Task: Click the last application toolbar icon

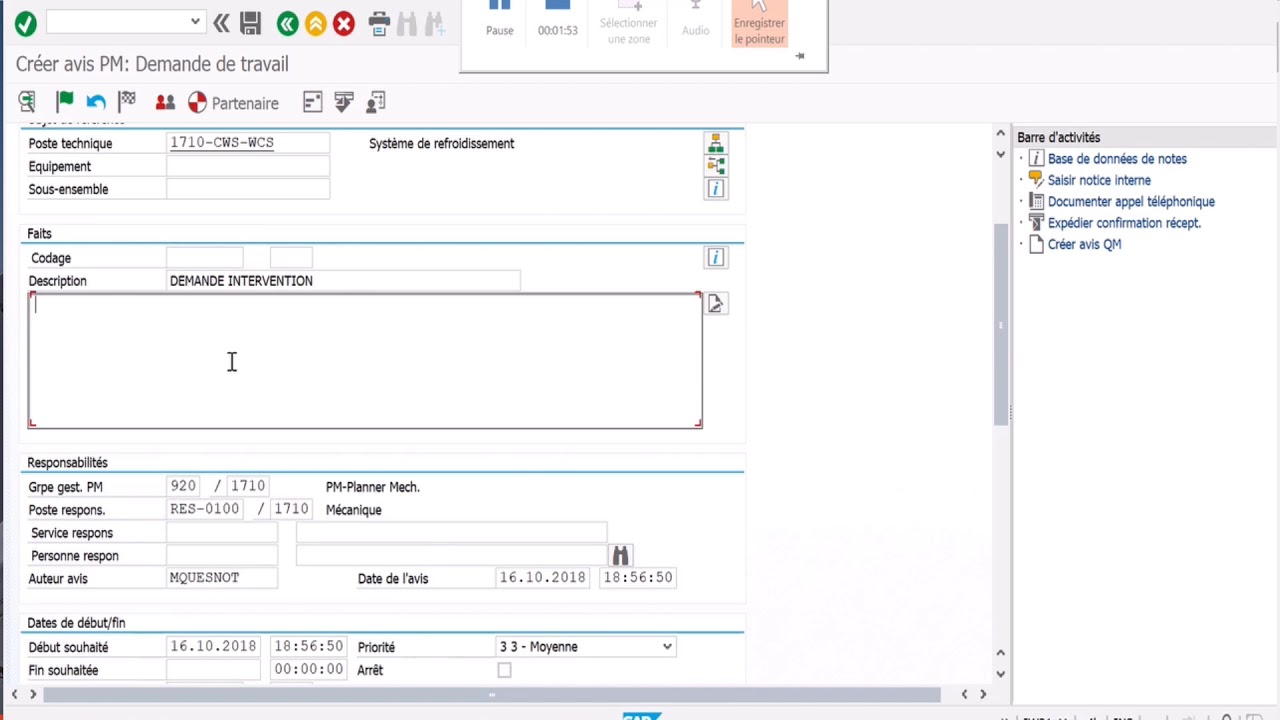Action: click(x=376, y=102)
